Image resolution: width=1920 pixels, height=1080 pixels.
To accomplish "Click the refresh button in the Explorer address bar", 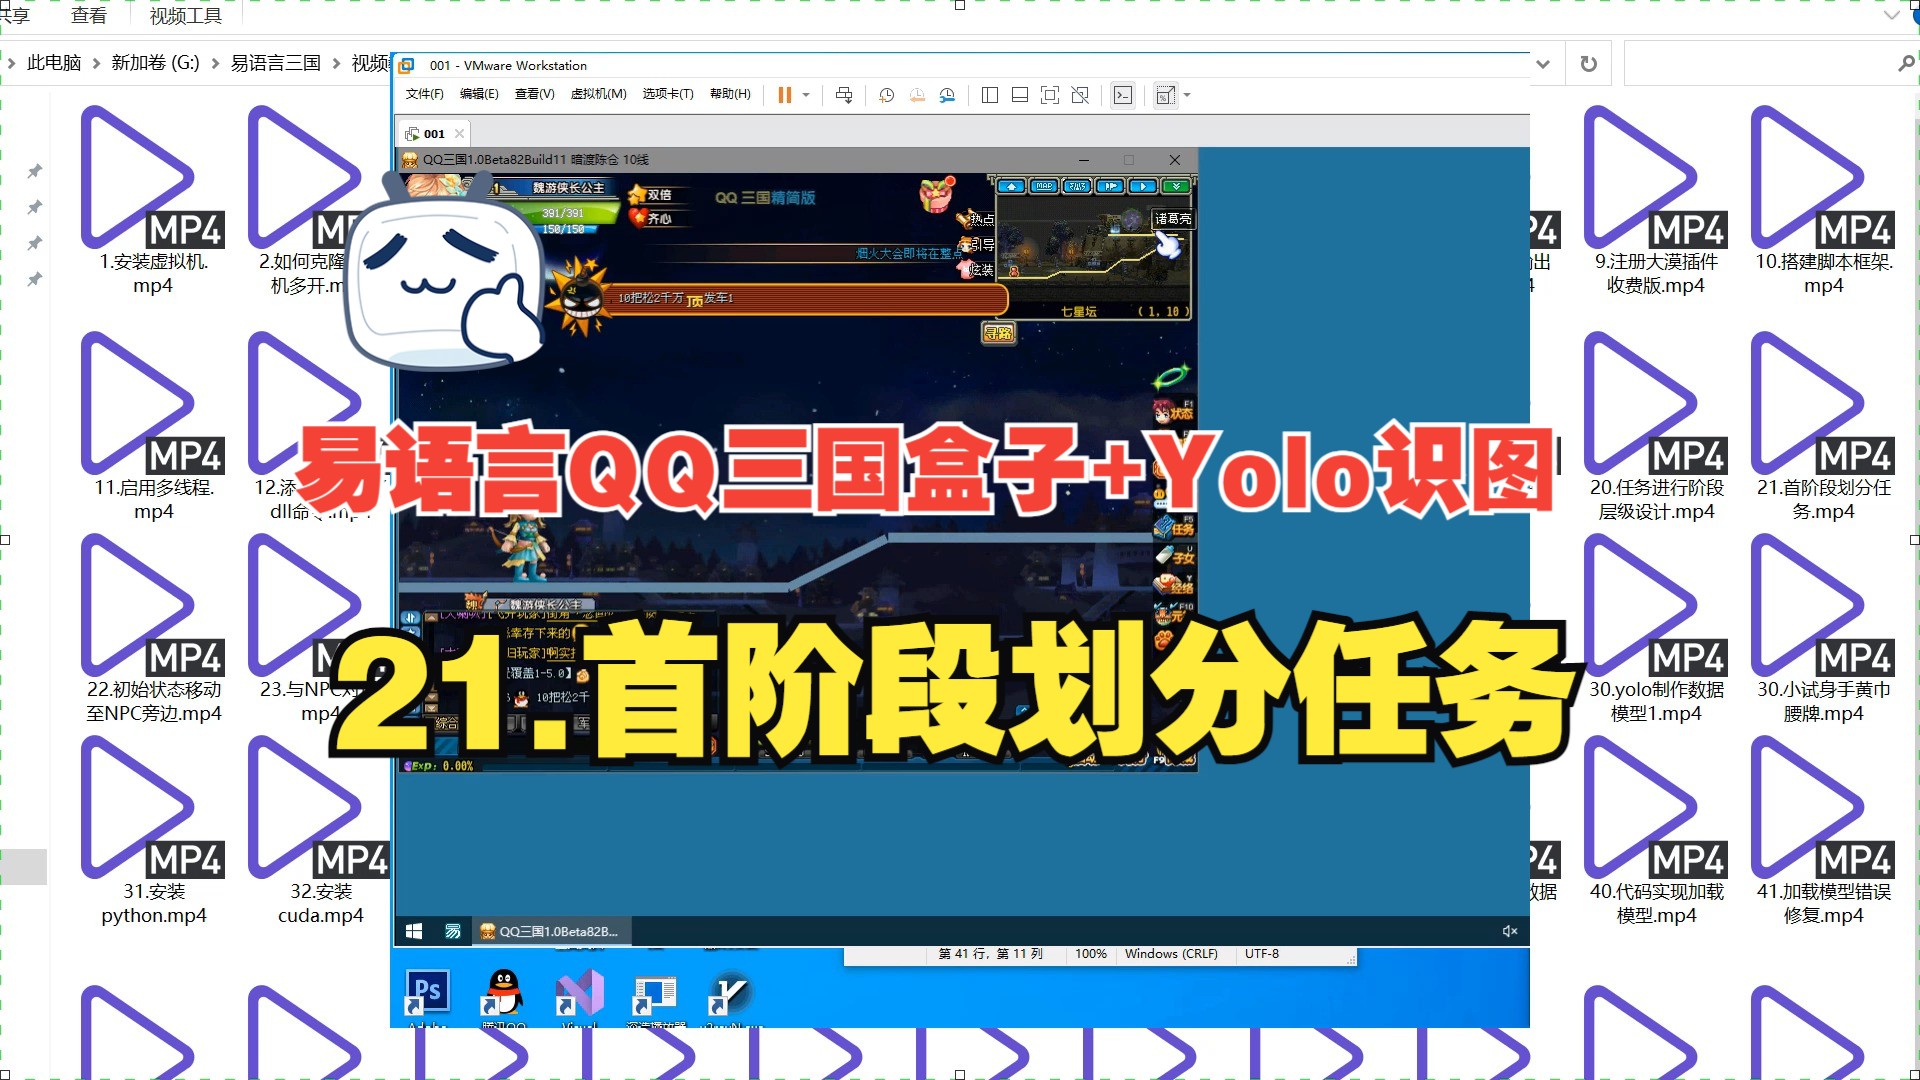I will click(x=1588, y=64).
